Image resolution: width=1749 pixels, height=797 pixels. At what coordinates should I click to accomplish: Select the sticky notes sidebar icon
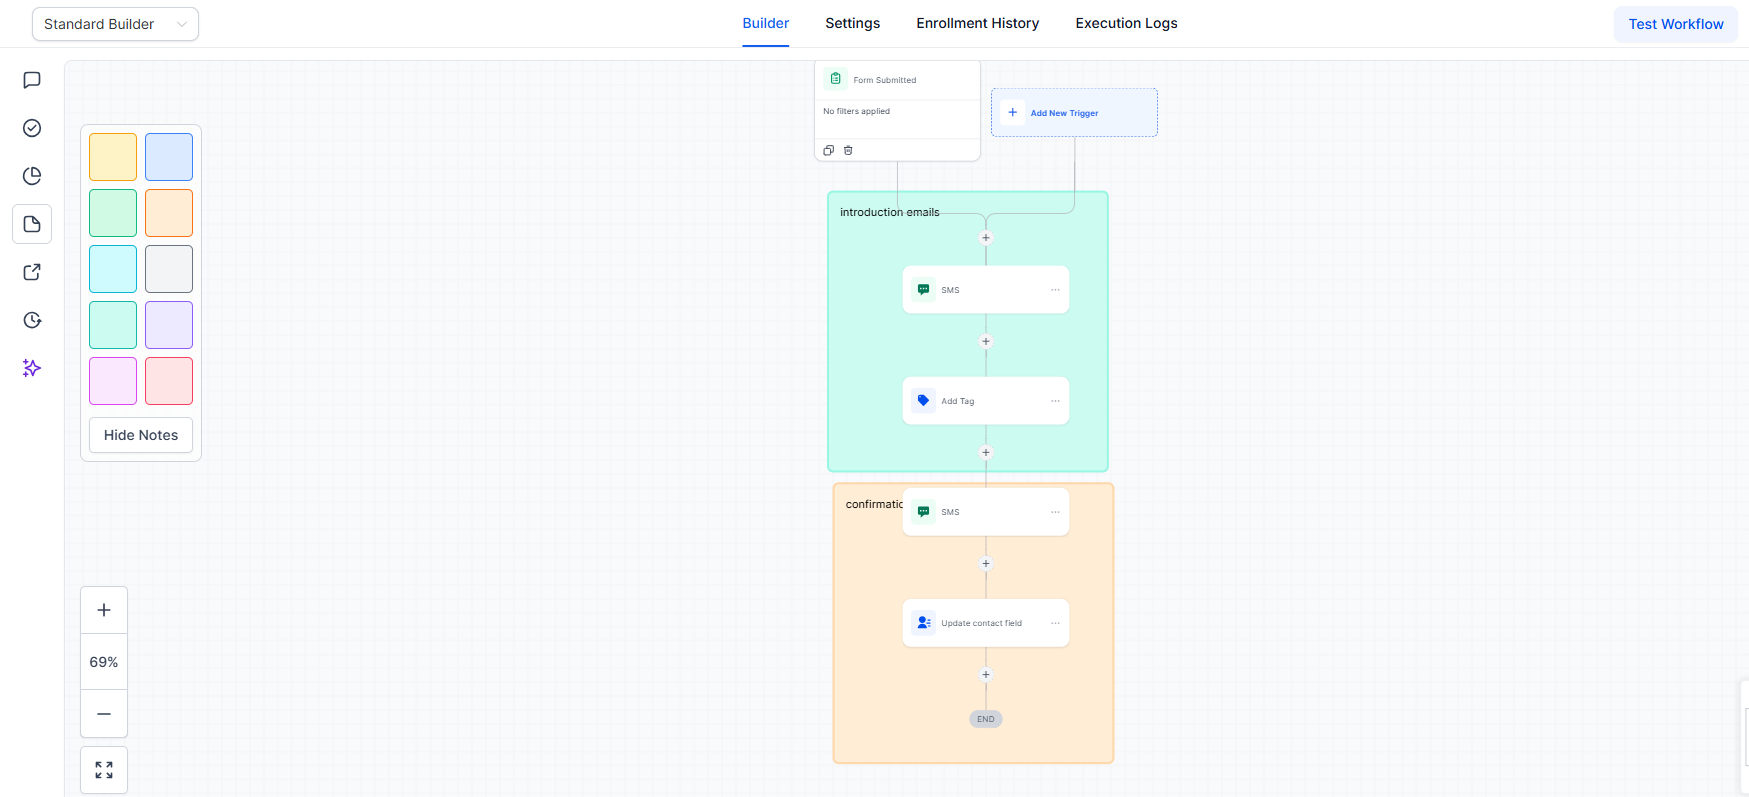tap(32, 224)
